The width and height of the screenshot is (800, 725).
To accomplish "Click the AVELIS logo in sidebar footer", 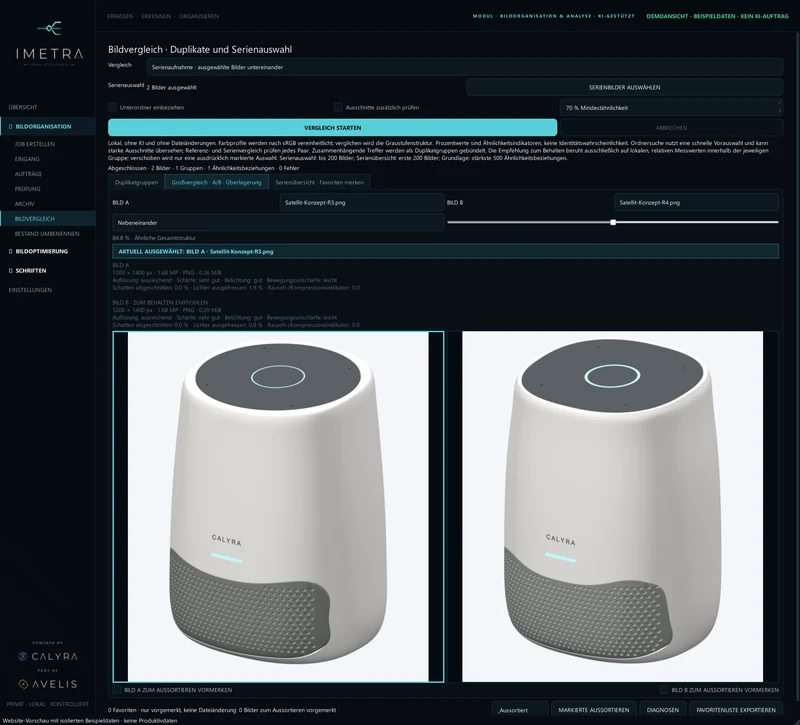I will click(x=48, y=684).
